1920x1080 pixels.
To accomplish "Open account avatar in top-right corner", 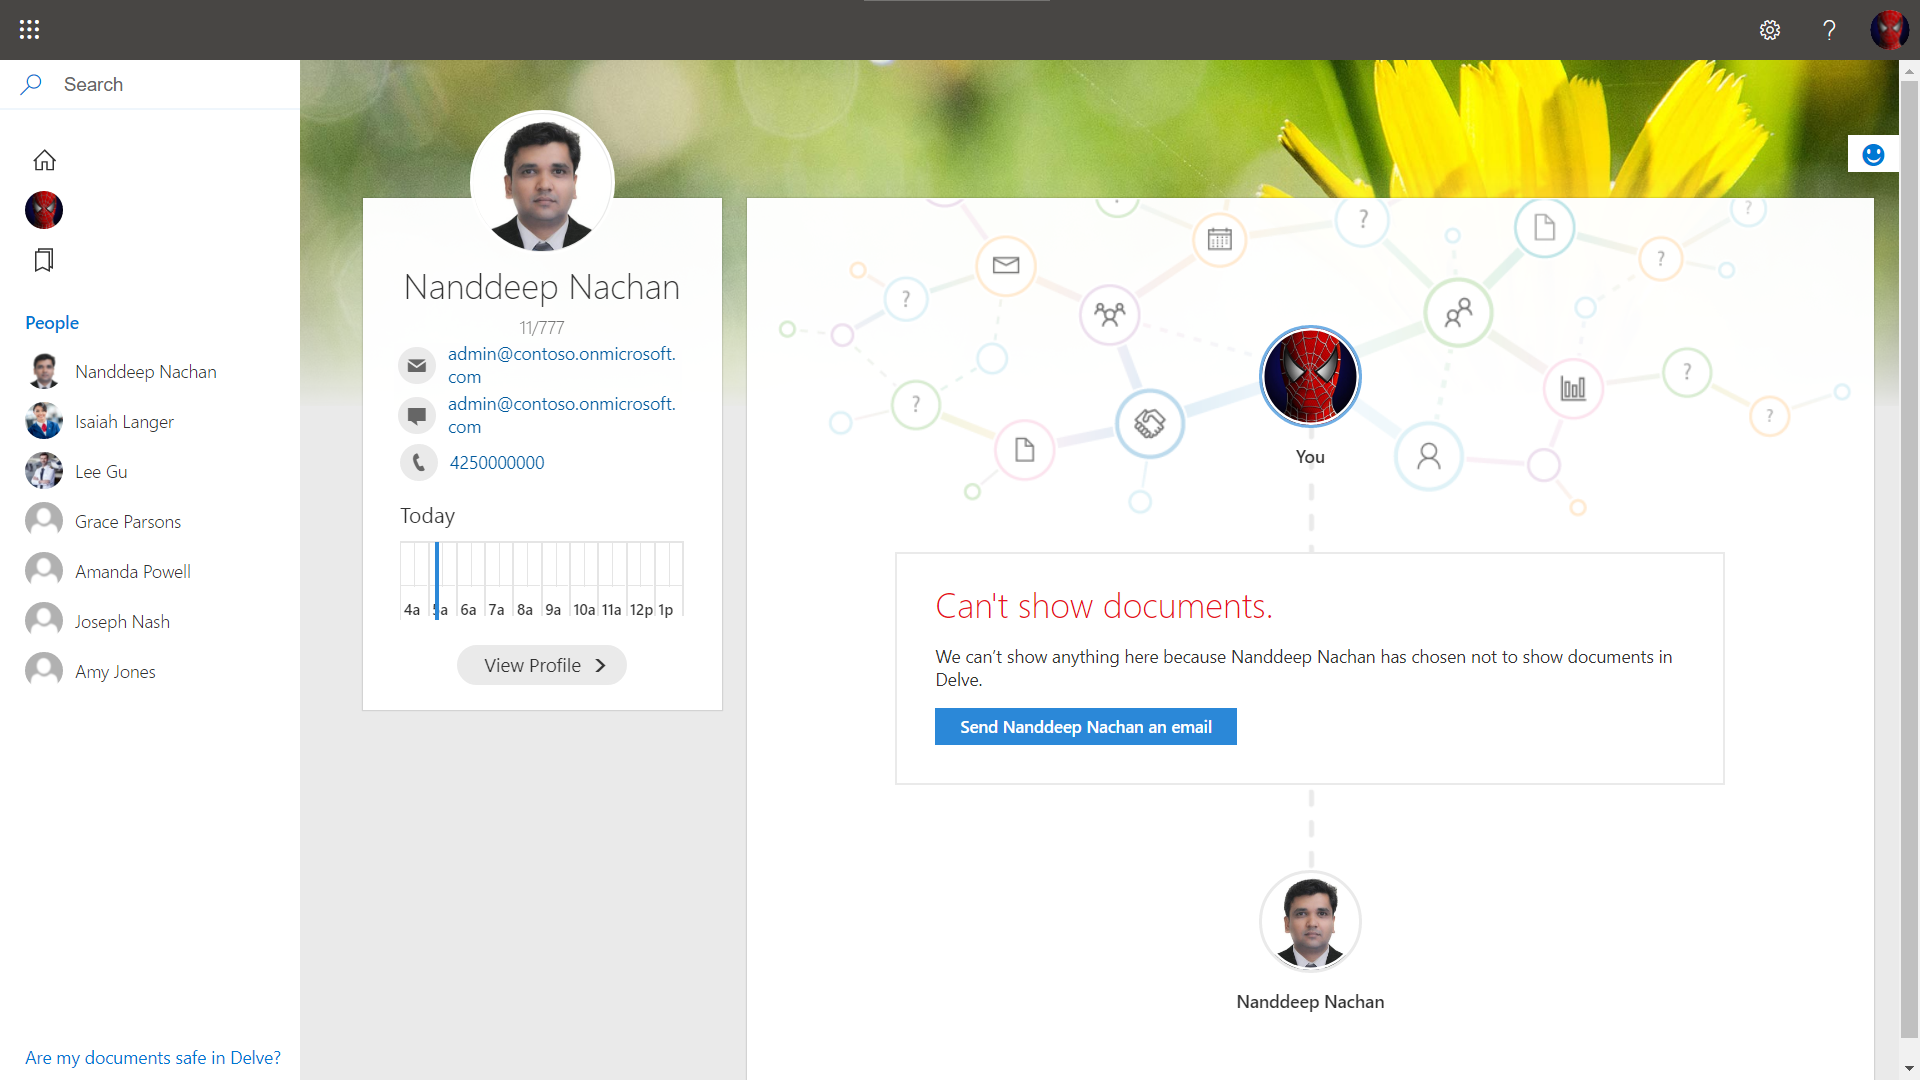I will click(1889, 30).
